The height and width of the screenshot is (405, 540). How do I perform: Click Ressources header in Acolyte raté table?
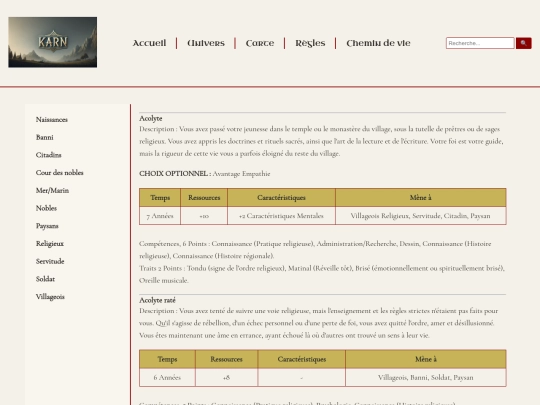[226, 359]
